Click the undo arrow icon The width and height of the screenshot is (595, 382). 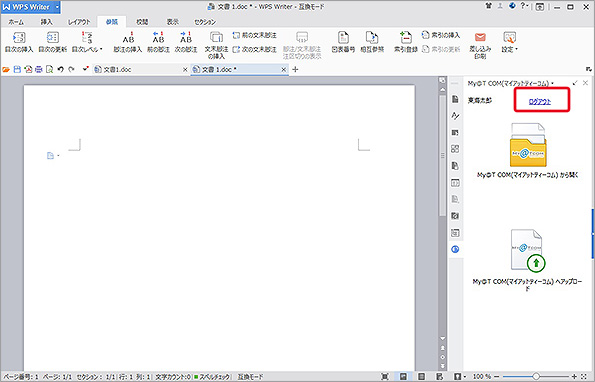click(x=60, y=69)
